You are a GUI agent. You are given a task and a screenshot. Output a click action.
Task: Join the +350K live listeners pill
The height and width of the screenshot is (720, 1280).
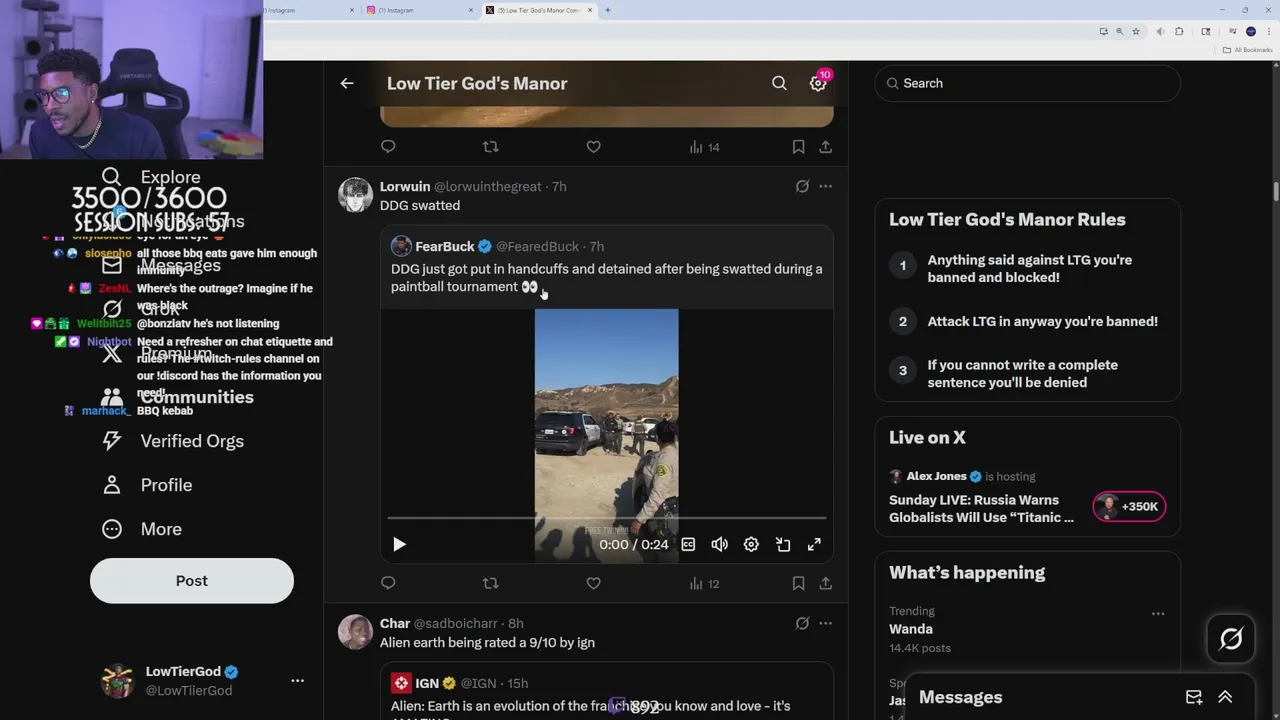tap(1128, 506)
